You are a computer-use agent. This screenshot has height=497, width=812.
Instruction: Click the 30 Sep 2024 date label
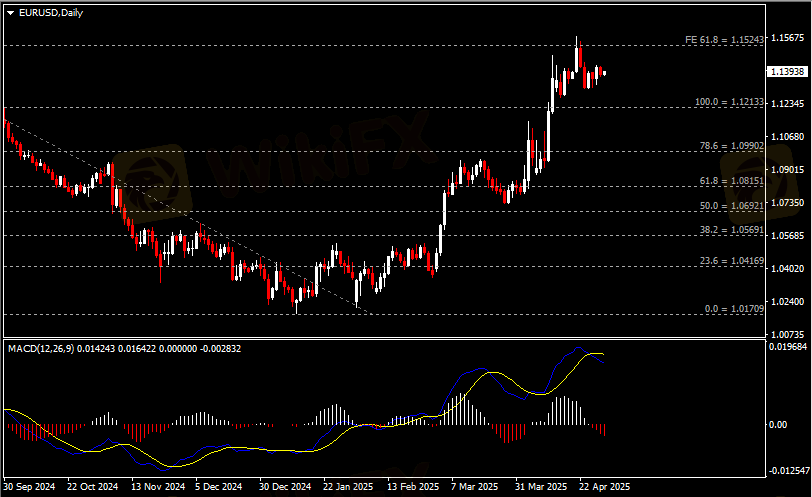[x=30, y=487]
